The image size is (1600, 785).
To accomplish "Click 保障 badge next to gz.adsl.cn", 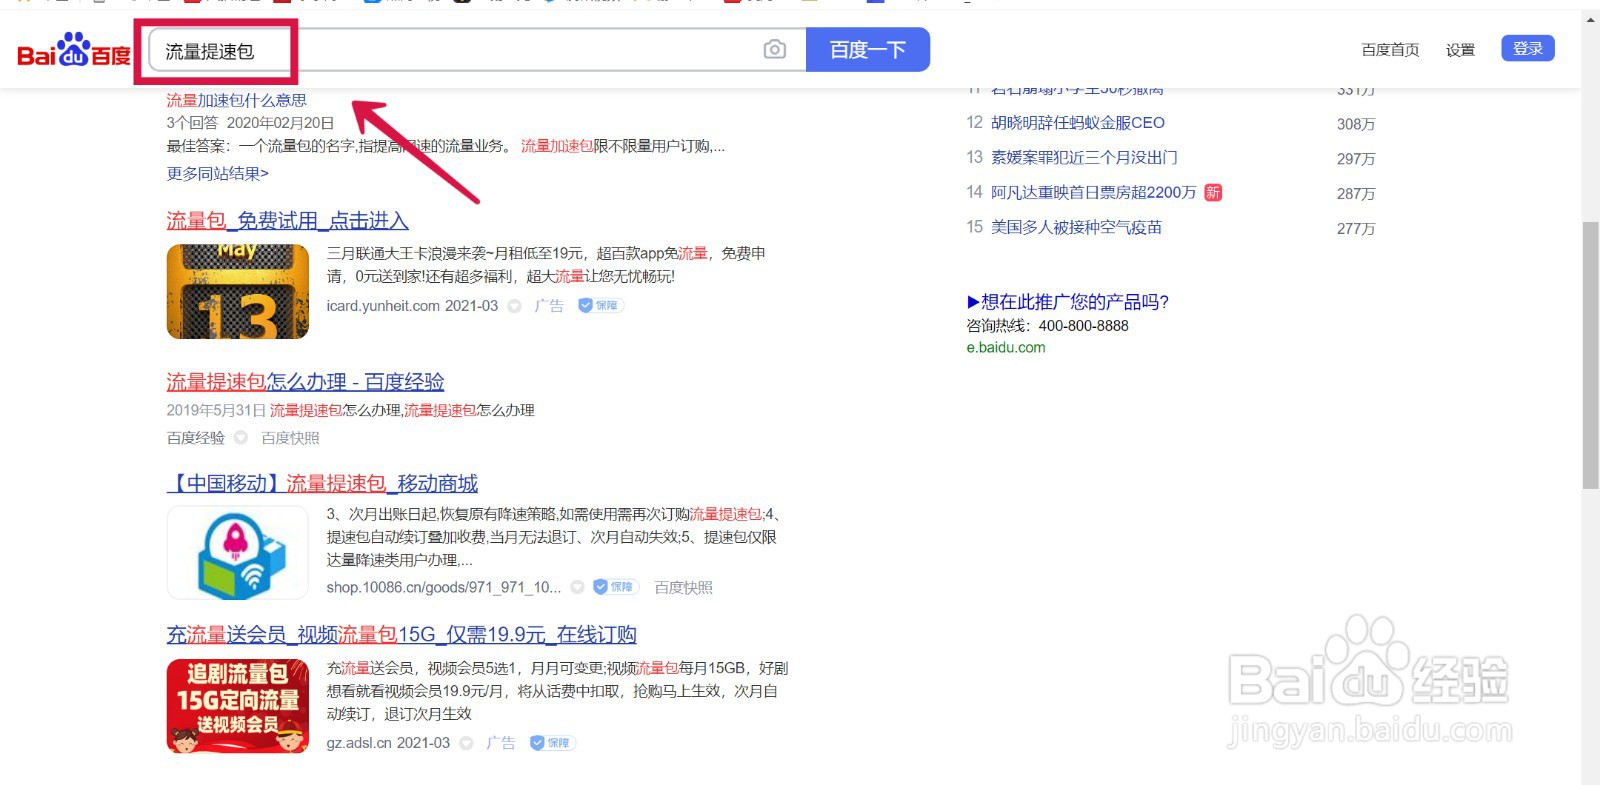I will click(552, 743).
